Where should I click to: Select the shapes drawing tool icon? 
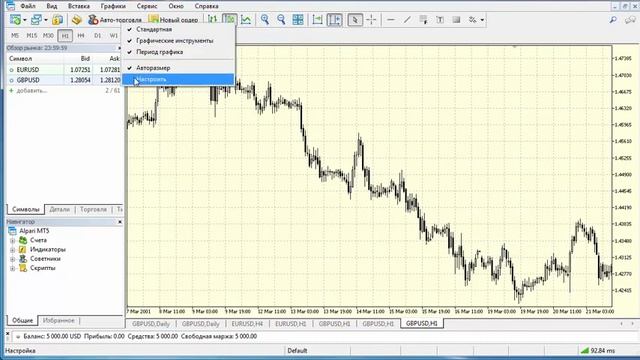click(x=423, y=20)
